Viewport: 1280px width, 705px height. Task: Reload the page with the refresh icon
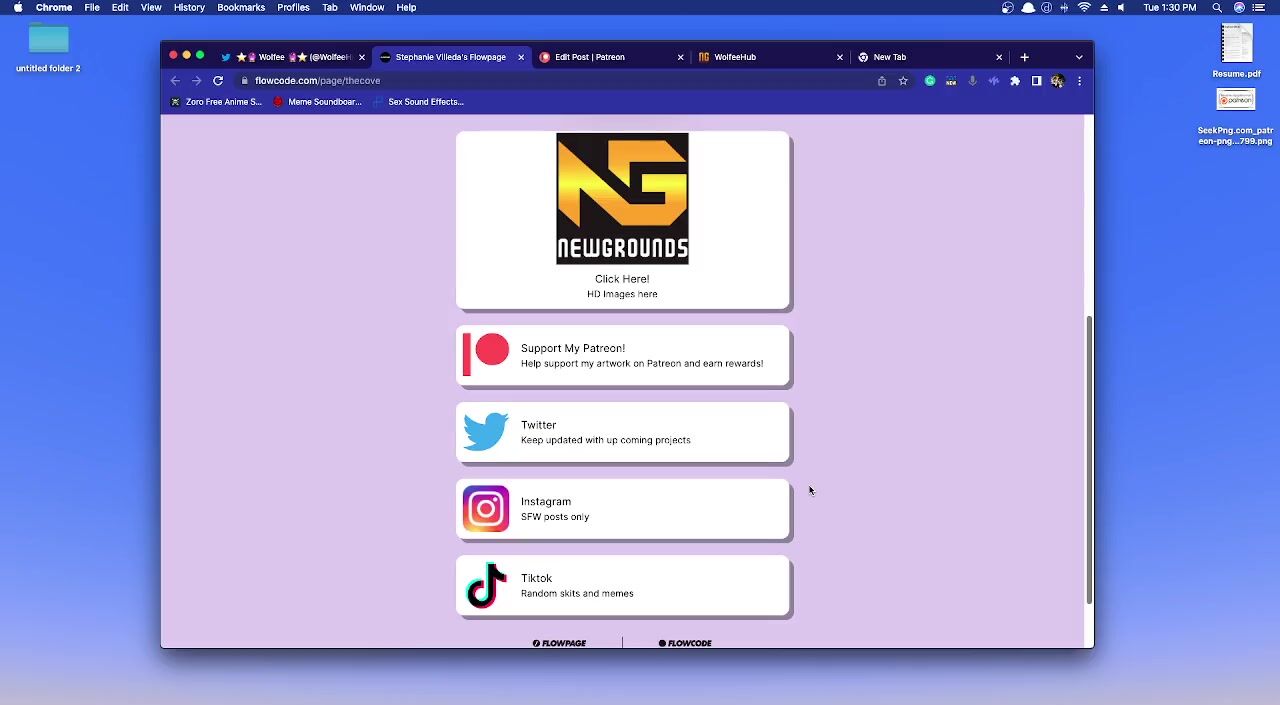tap(218, 81)
